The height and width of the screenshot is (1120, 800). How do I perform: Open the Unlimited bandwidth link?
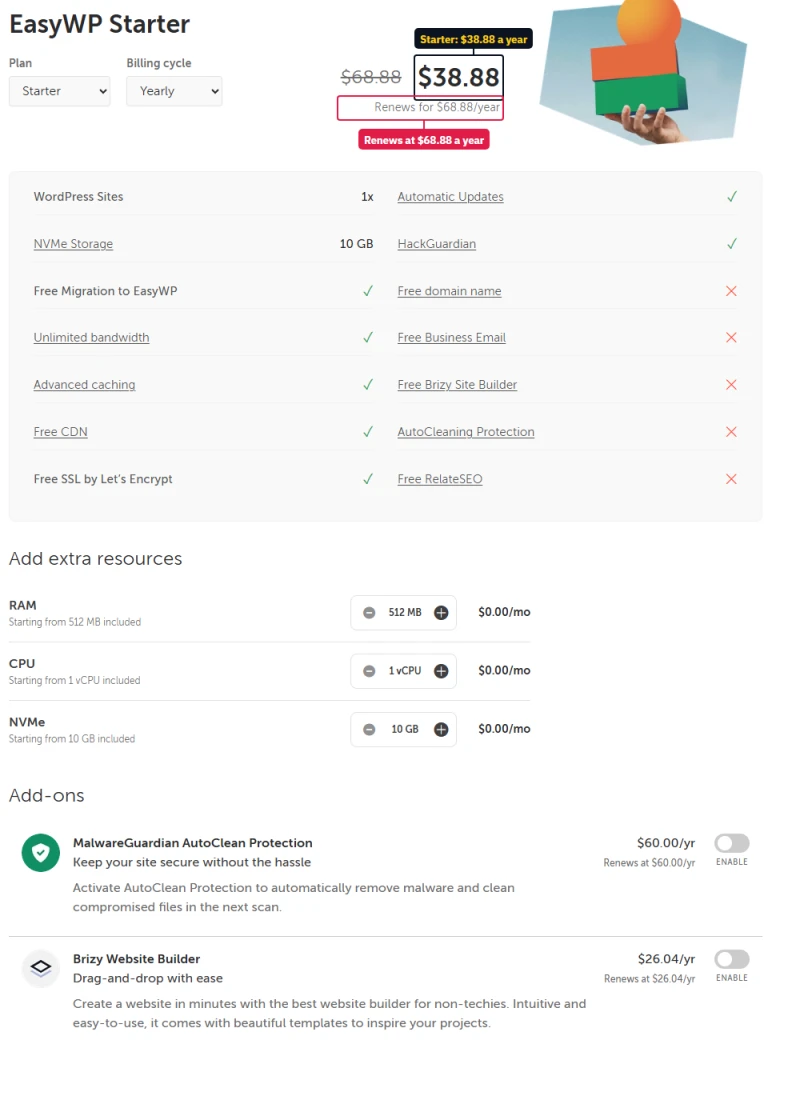pos(91,337)
